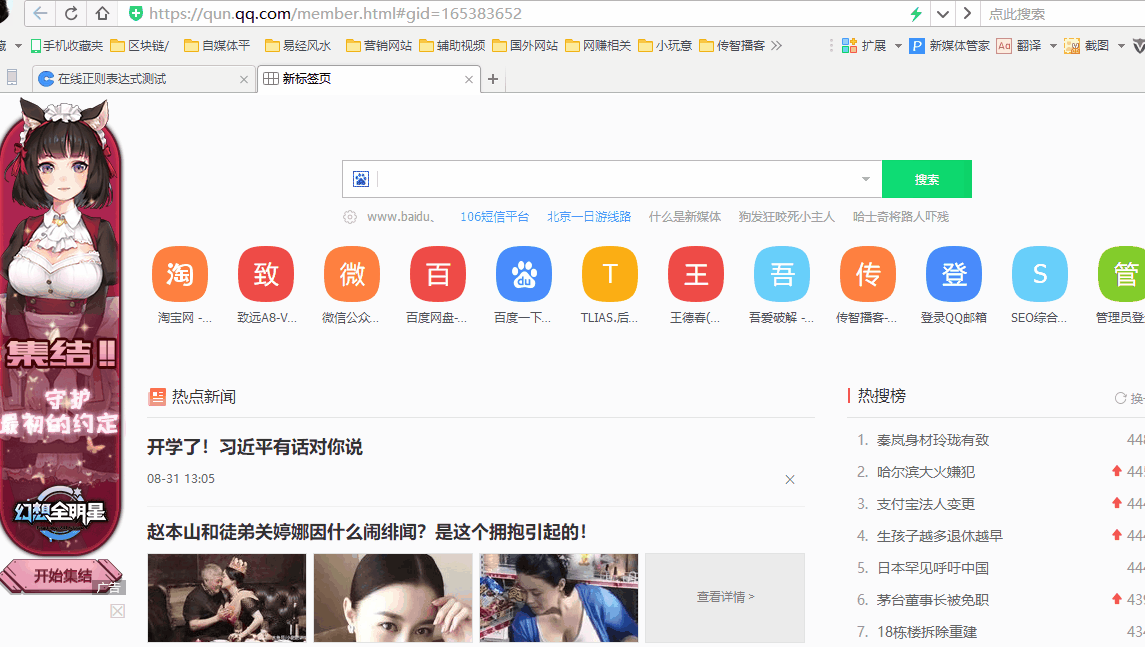Click hot search 秦岚身材玲珑有致
Screen dimensions: 1145x647
(x=933, y=440)
